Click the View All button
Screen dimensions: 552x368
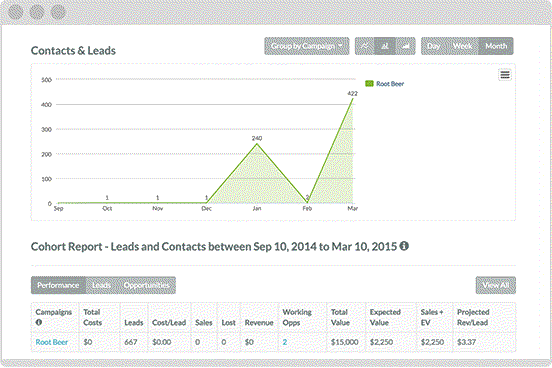[496, 285]
